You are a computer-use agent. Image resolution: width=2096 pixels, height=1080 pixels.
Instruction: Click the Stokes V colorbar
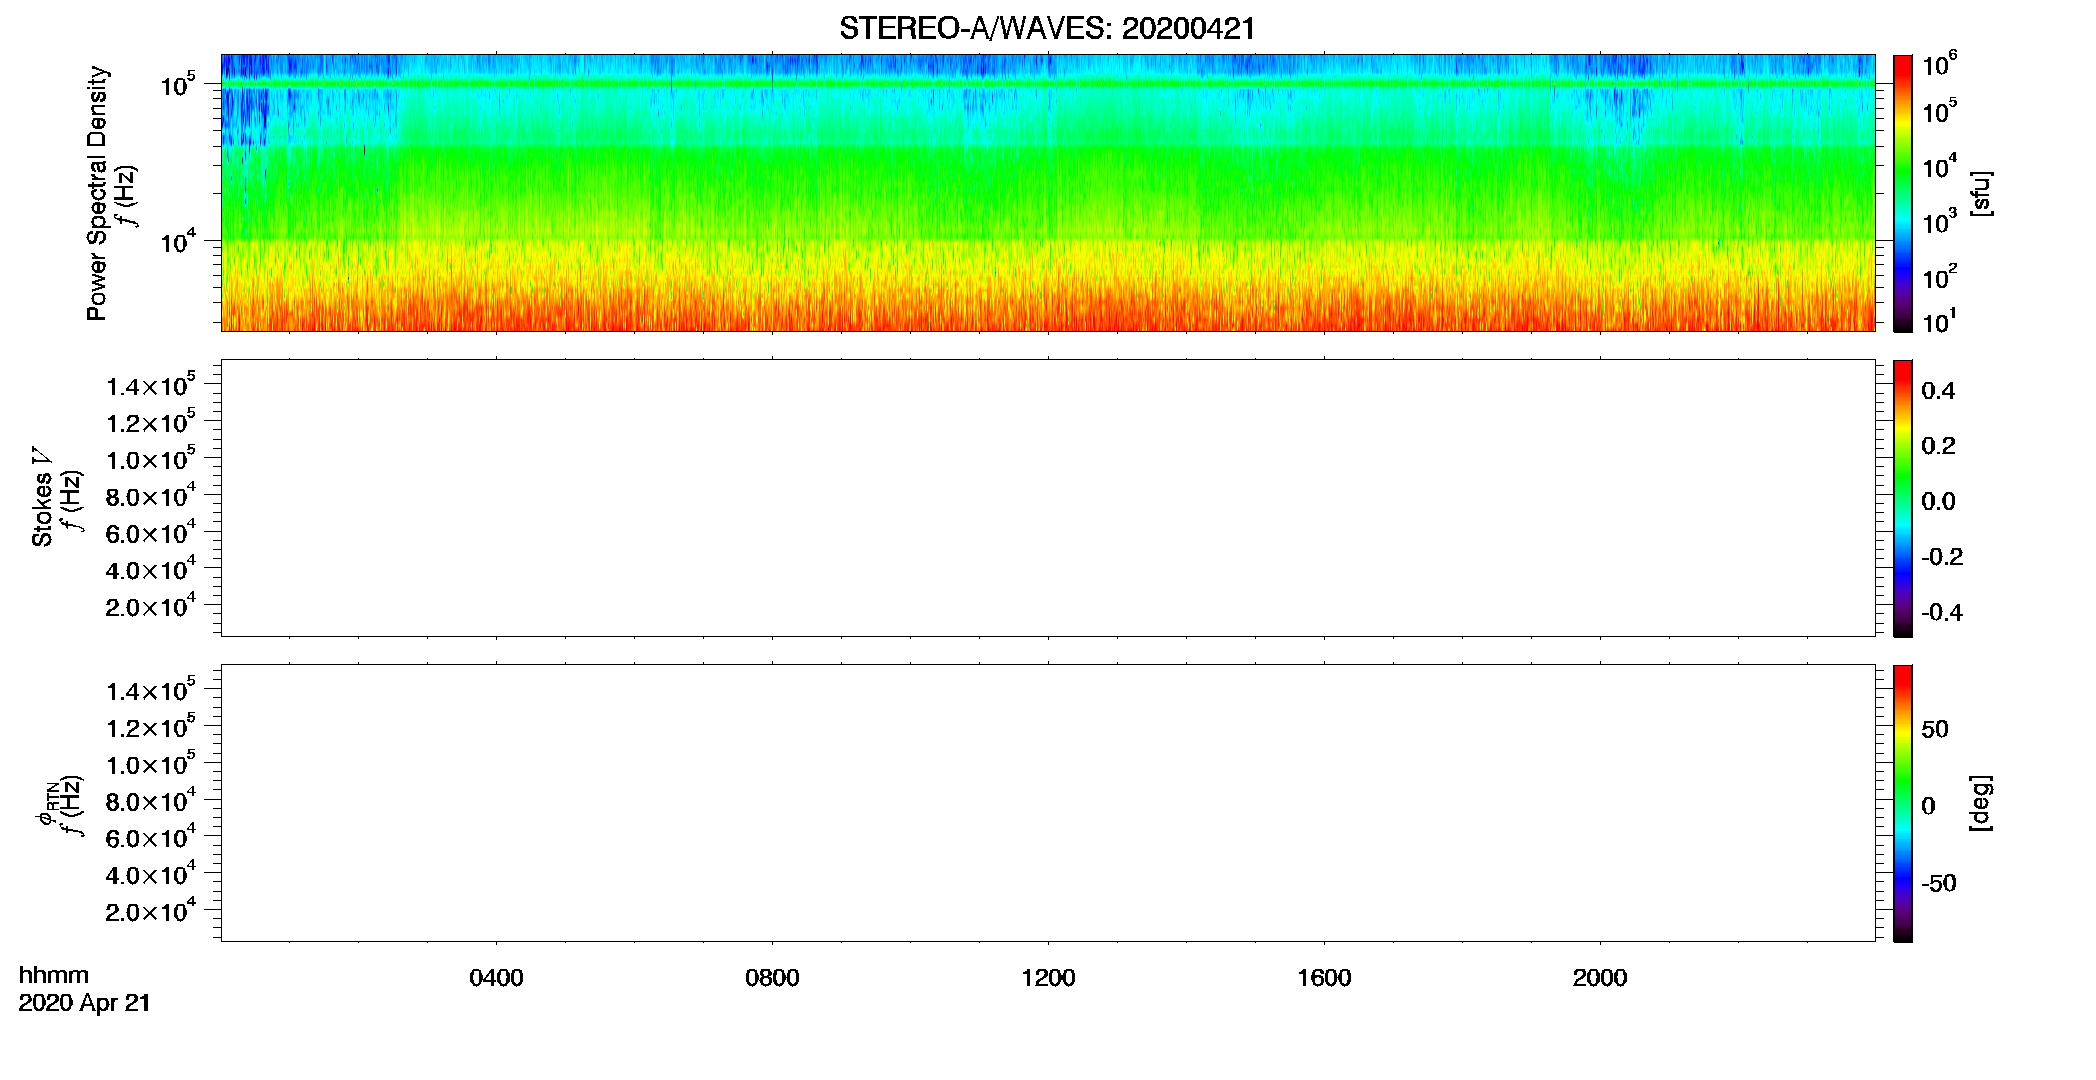[x=1903, y=498]
